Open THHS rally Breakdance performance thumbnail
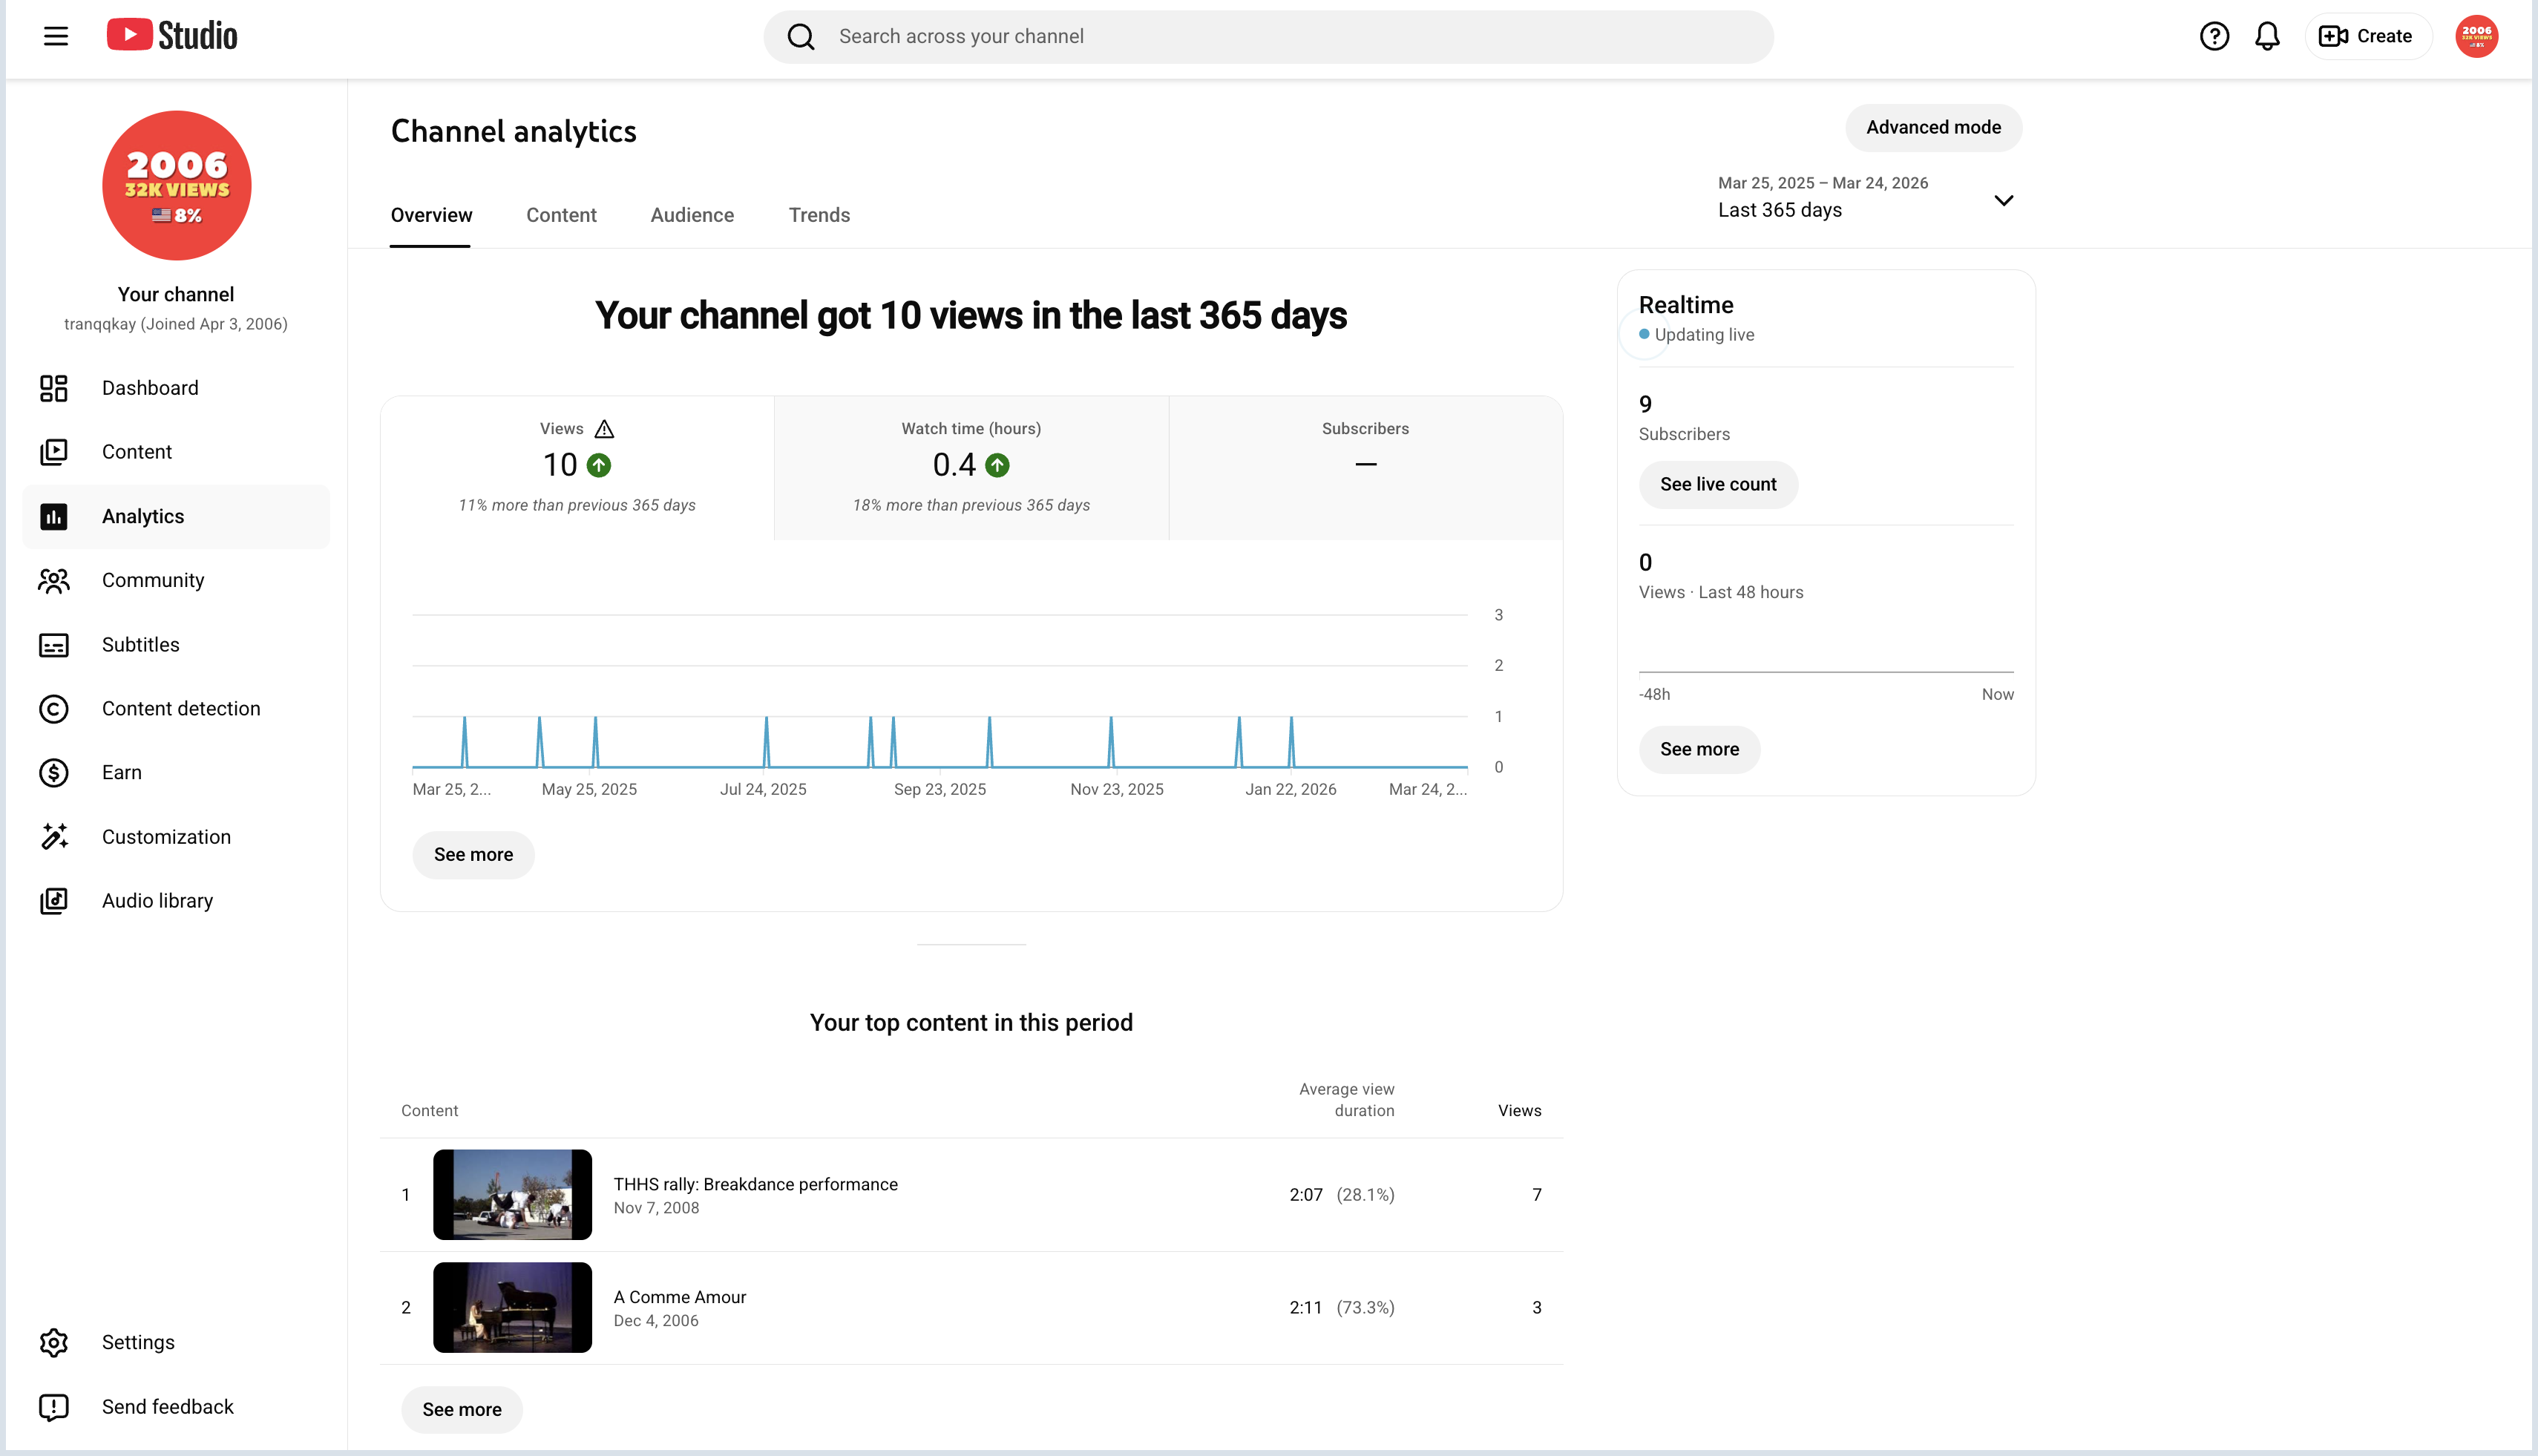This screenshot has width=2538, height=1456. (512, 1195)
